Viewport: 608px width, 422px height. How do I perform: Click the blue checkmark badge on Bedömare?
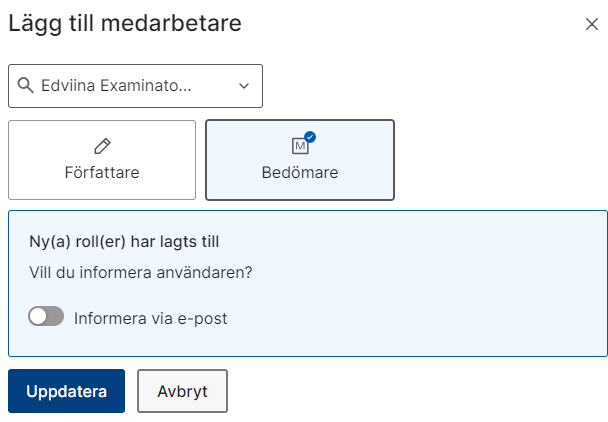click(310, 137)
